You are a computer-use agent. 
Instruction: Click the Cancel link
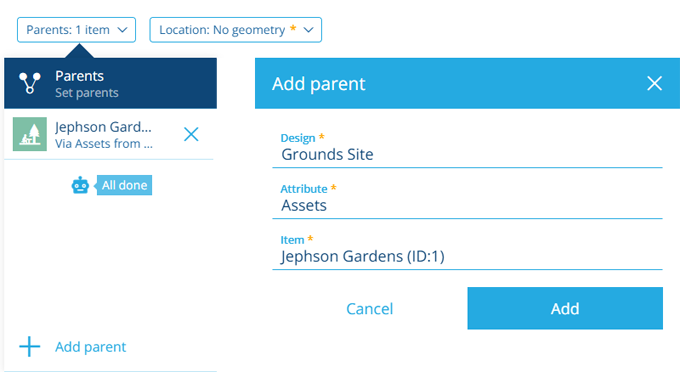tap(369, 309)
